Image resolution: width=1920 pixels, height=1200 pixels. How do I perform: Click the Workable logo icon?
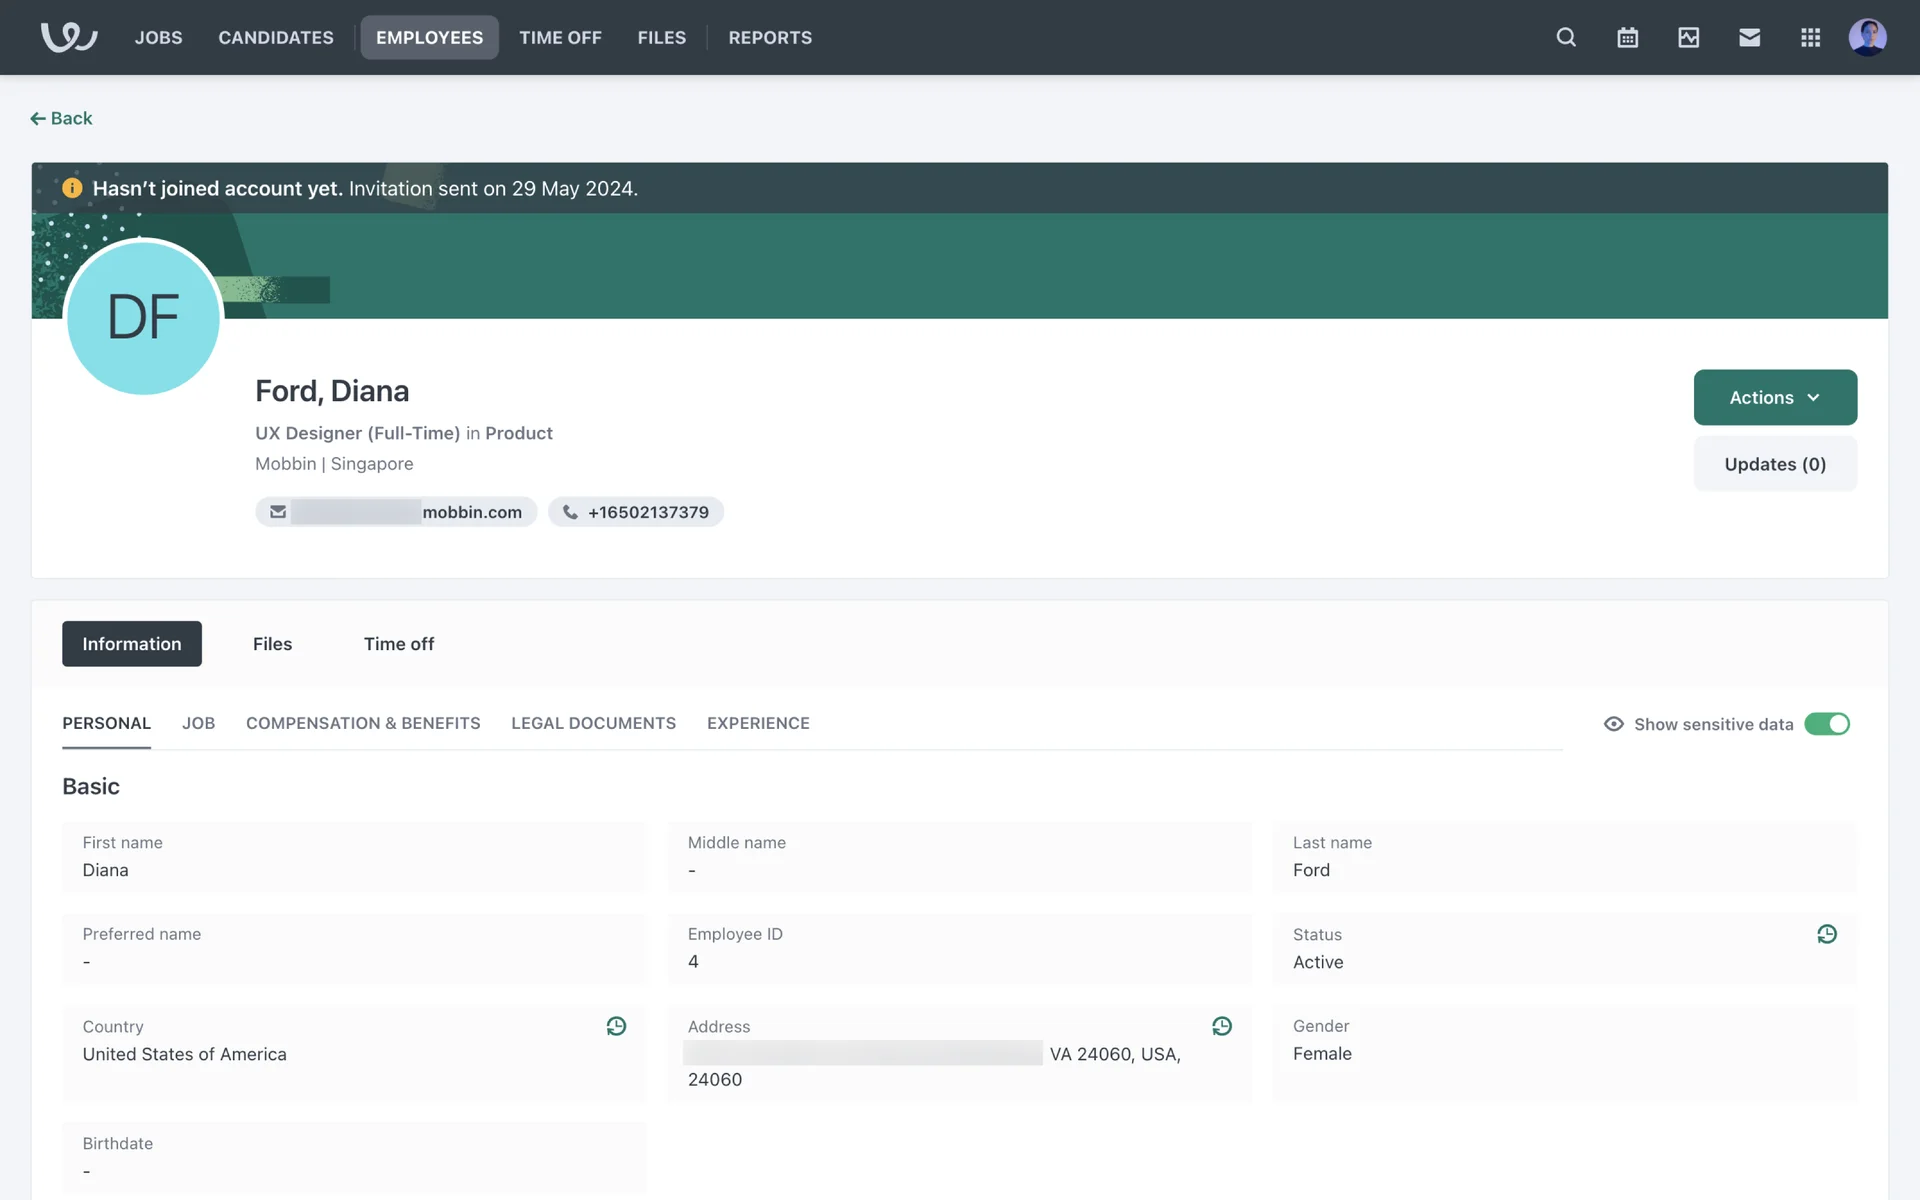pyautogui.click(x=68, y=37)
